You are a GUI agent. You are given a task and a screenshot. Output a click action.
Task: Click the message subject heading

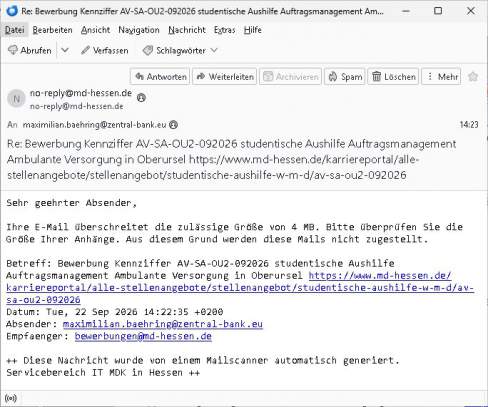click(x=231, y=159)
